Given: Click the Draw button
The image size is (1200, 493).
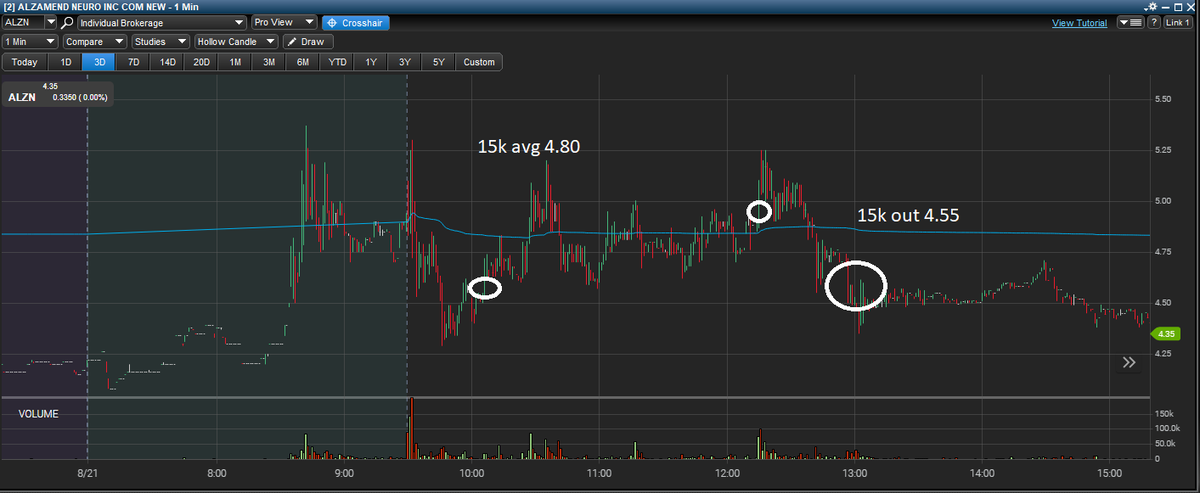Looking at the screenshot, I should tap(308, 42).
